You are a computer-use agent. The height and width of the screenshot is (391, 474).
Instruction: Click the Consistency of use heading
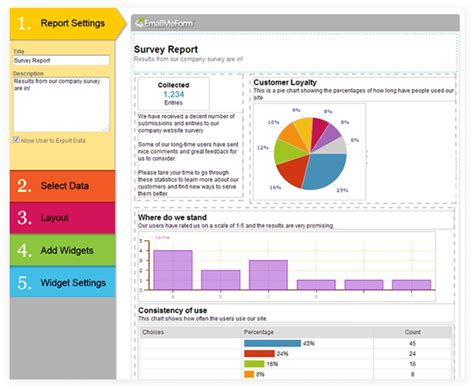(172, 310)
